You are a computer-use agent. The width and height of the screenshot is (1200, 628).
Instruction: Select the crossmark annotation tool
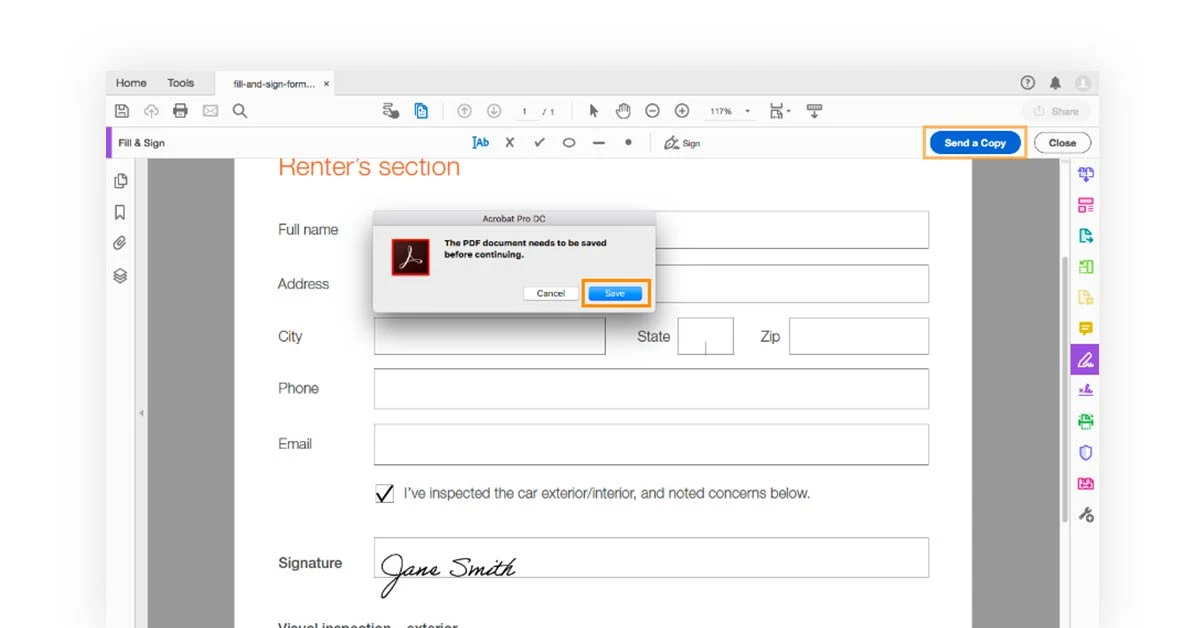[510, 142]
